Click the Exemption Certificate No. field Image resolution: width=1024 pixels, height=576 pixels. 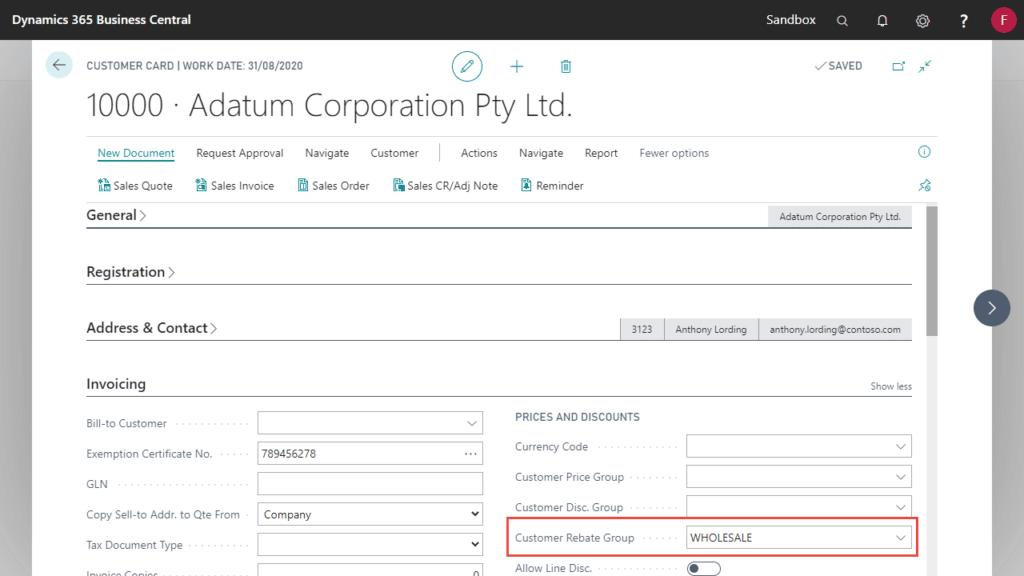pos(358,454)
